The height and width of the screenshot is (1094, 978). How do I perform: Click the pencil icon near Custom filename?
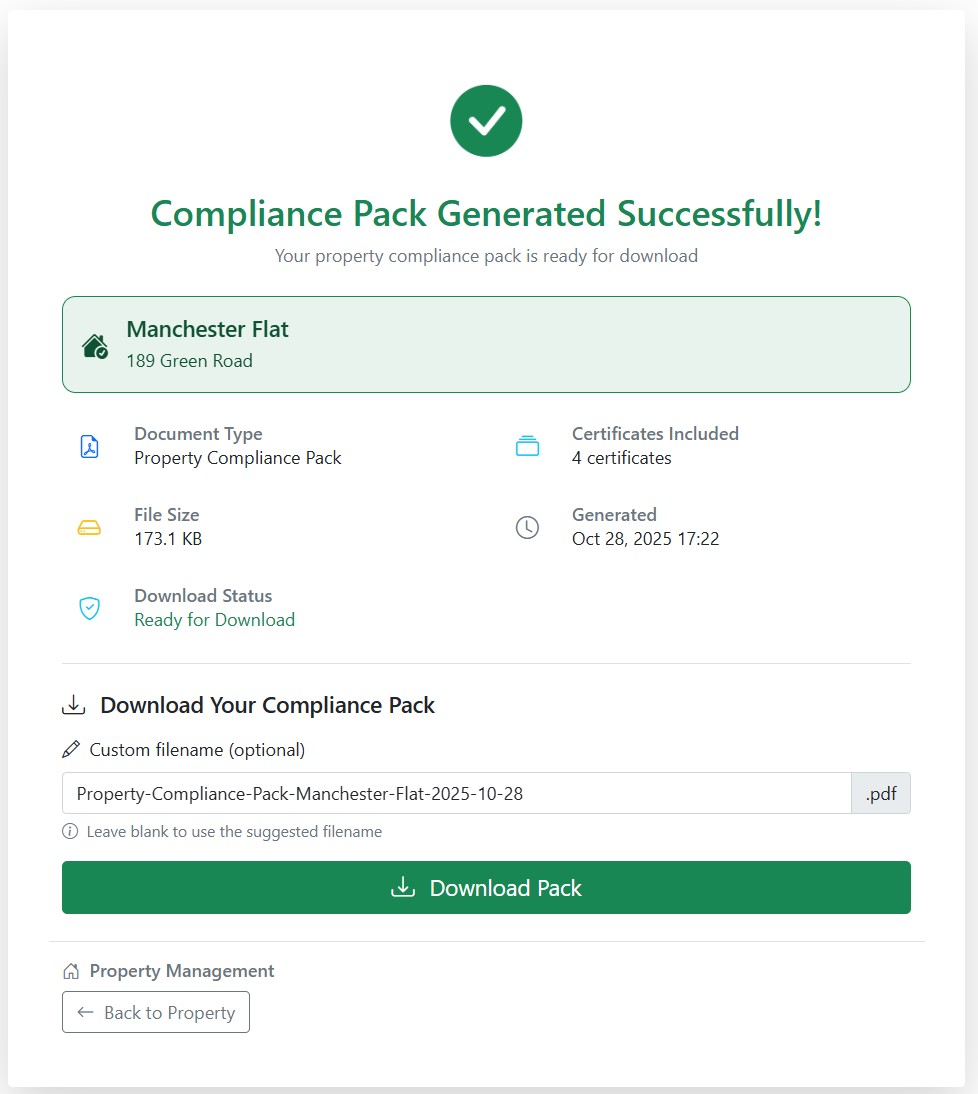click(x=71, y=748)
